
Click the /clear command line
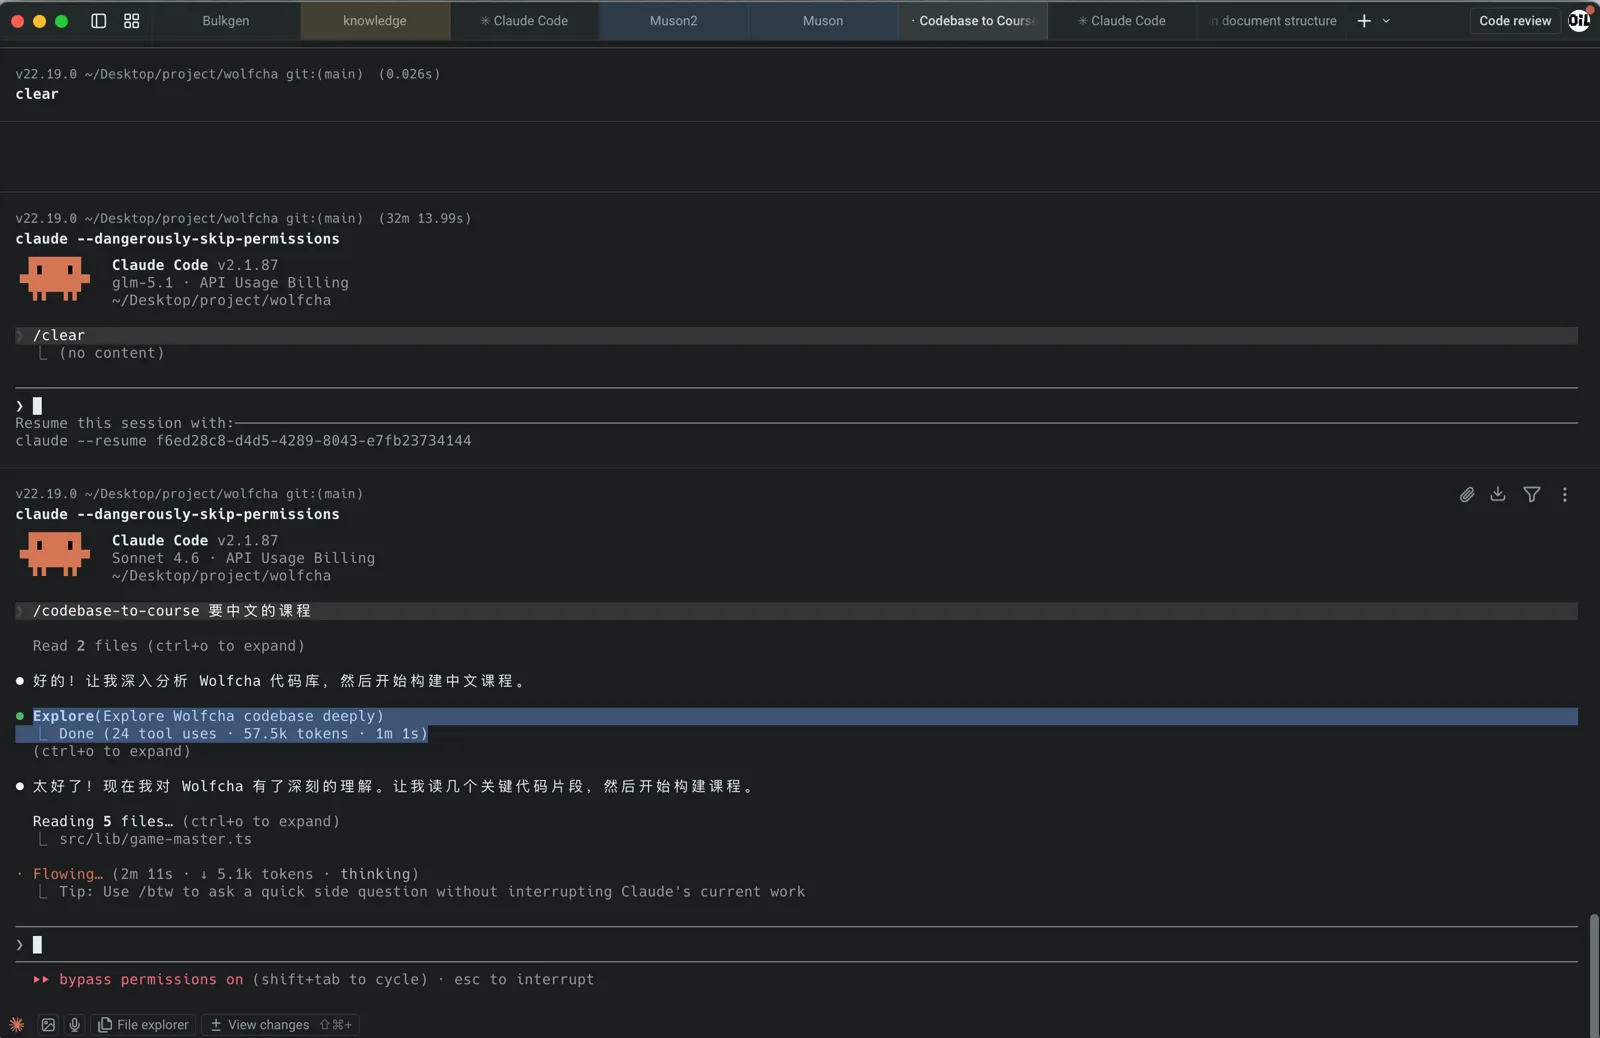796,335
